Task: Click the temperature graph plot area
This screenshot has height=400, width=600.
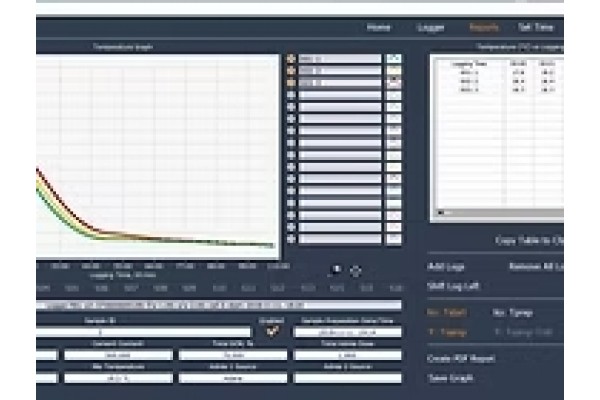Action: [158, 157]
